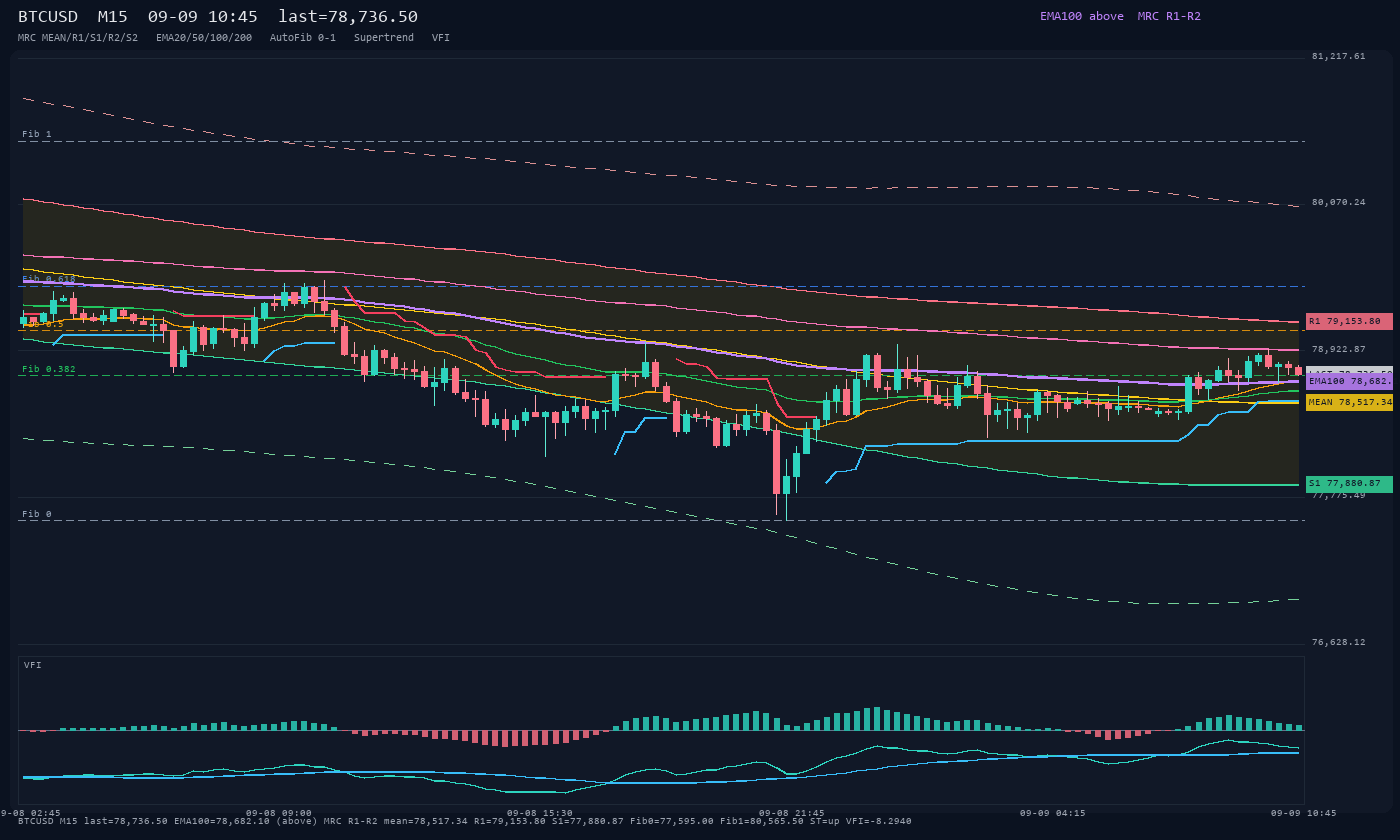Image resolution: width=1400 pixels, height=840 pixels.
Task: Click the BTCUSD symbol in the header
Action: 48,17
